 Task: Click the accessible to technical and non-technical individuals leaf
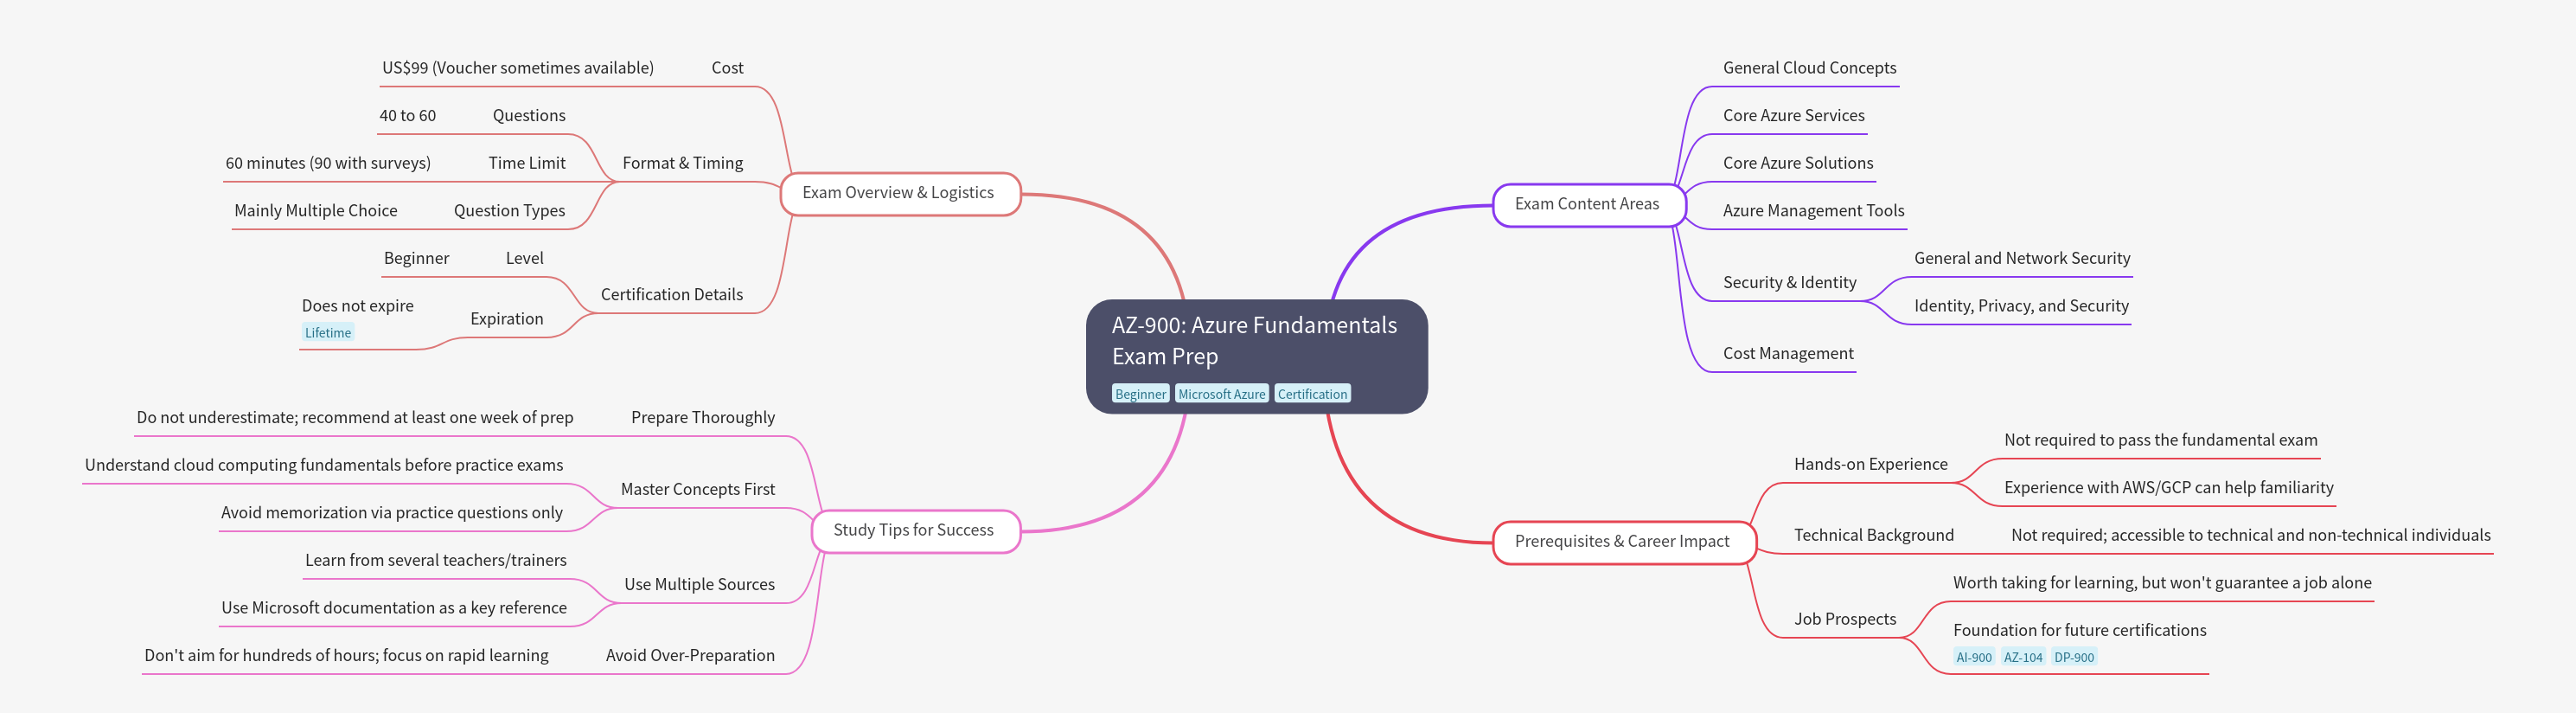point(2251,535)
